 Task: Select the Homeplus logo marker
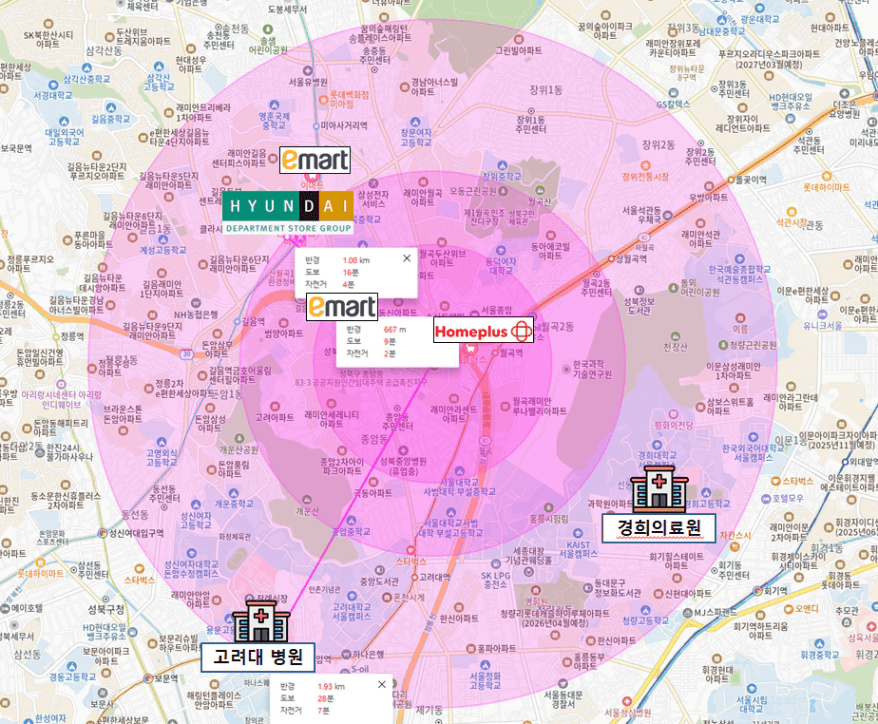click(484, 331)
